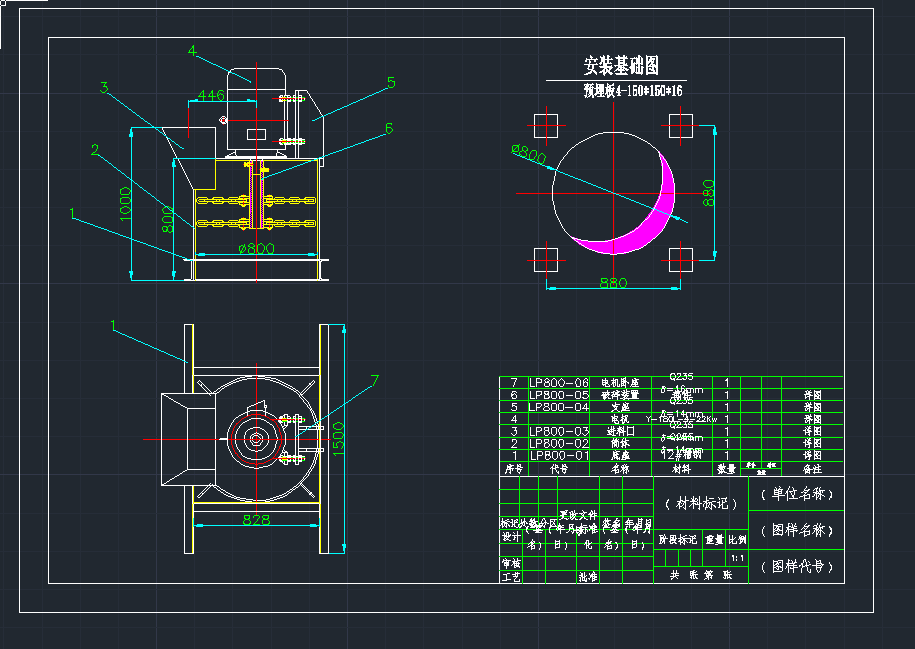The image size is (915, 649).
Task: Click the horizontal 880 dimension below foundation plates
Action: tap(613, 283)
